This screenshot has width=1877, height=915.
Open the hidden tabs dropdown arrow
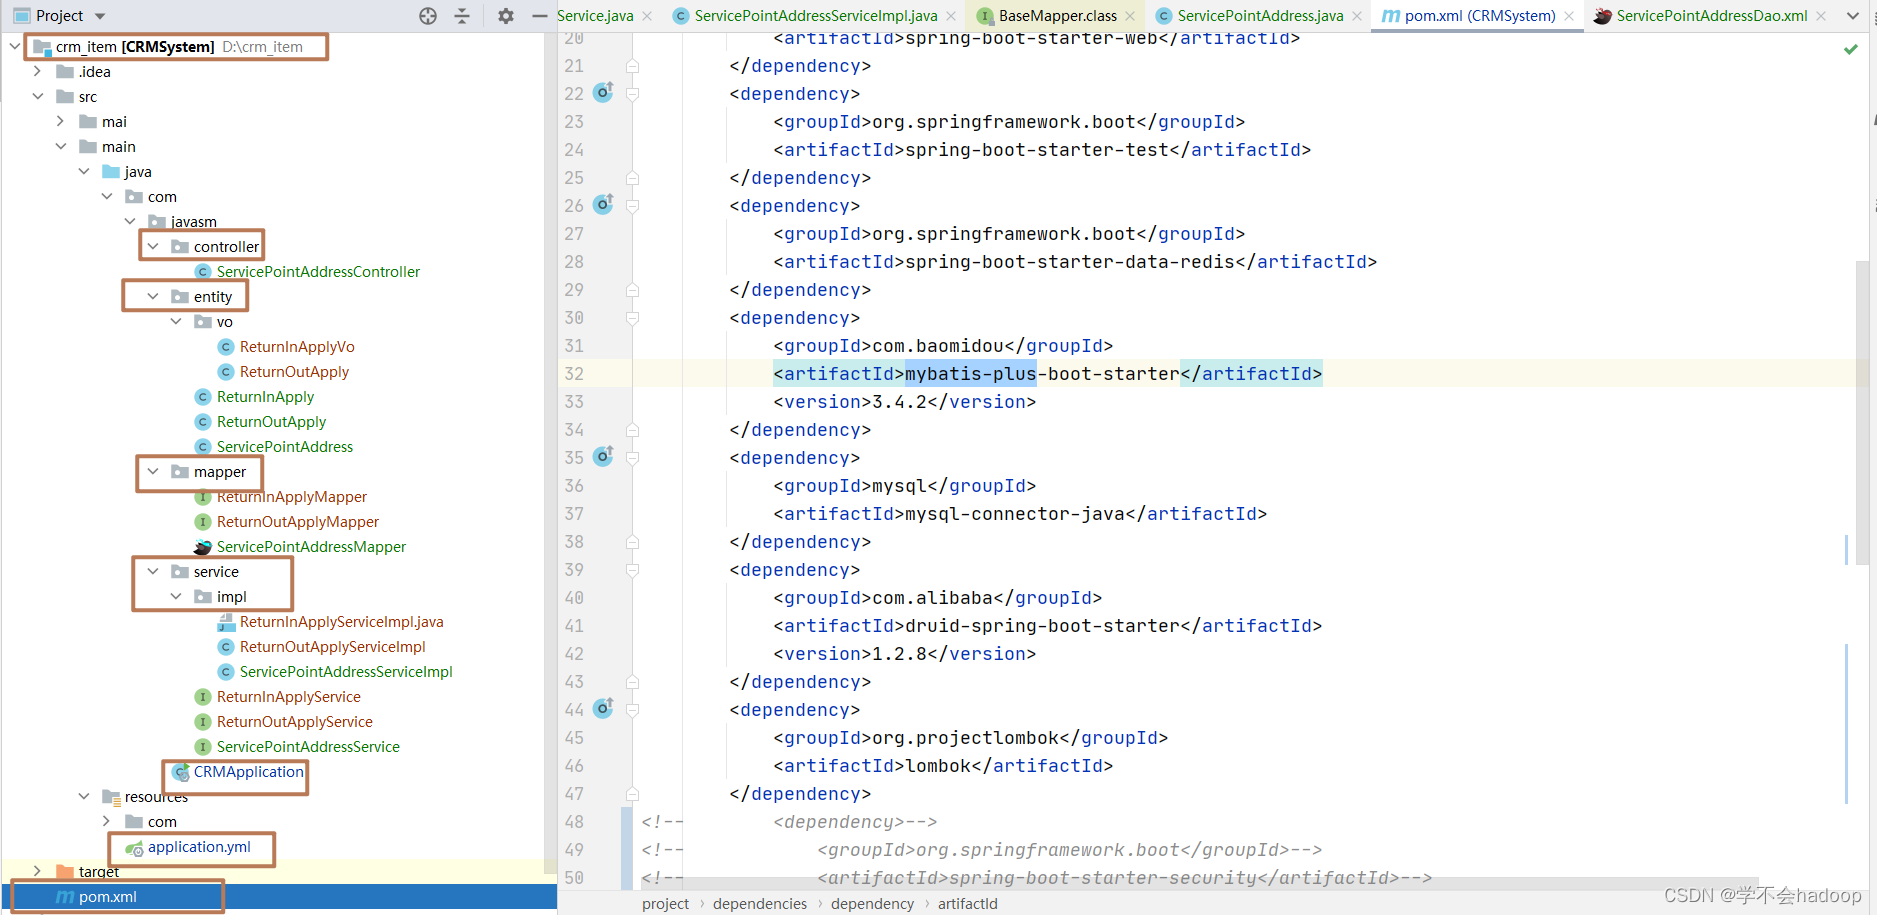pyautogui.click(x=1853, y=15)
